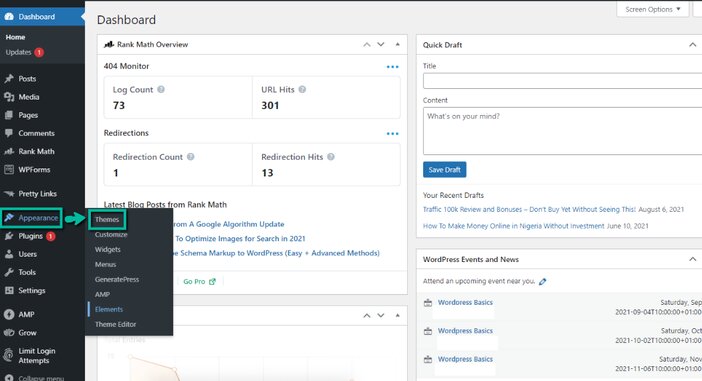Image resolution: width=702 pixels, height=381 pixels.
Task: Go to Dashboard Home submenu
Action: click(15, 37)
